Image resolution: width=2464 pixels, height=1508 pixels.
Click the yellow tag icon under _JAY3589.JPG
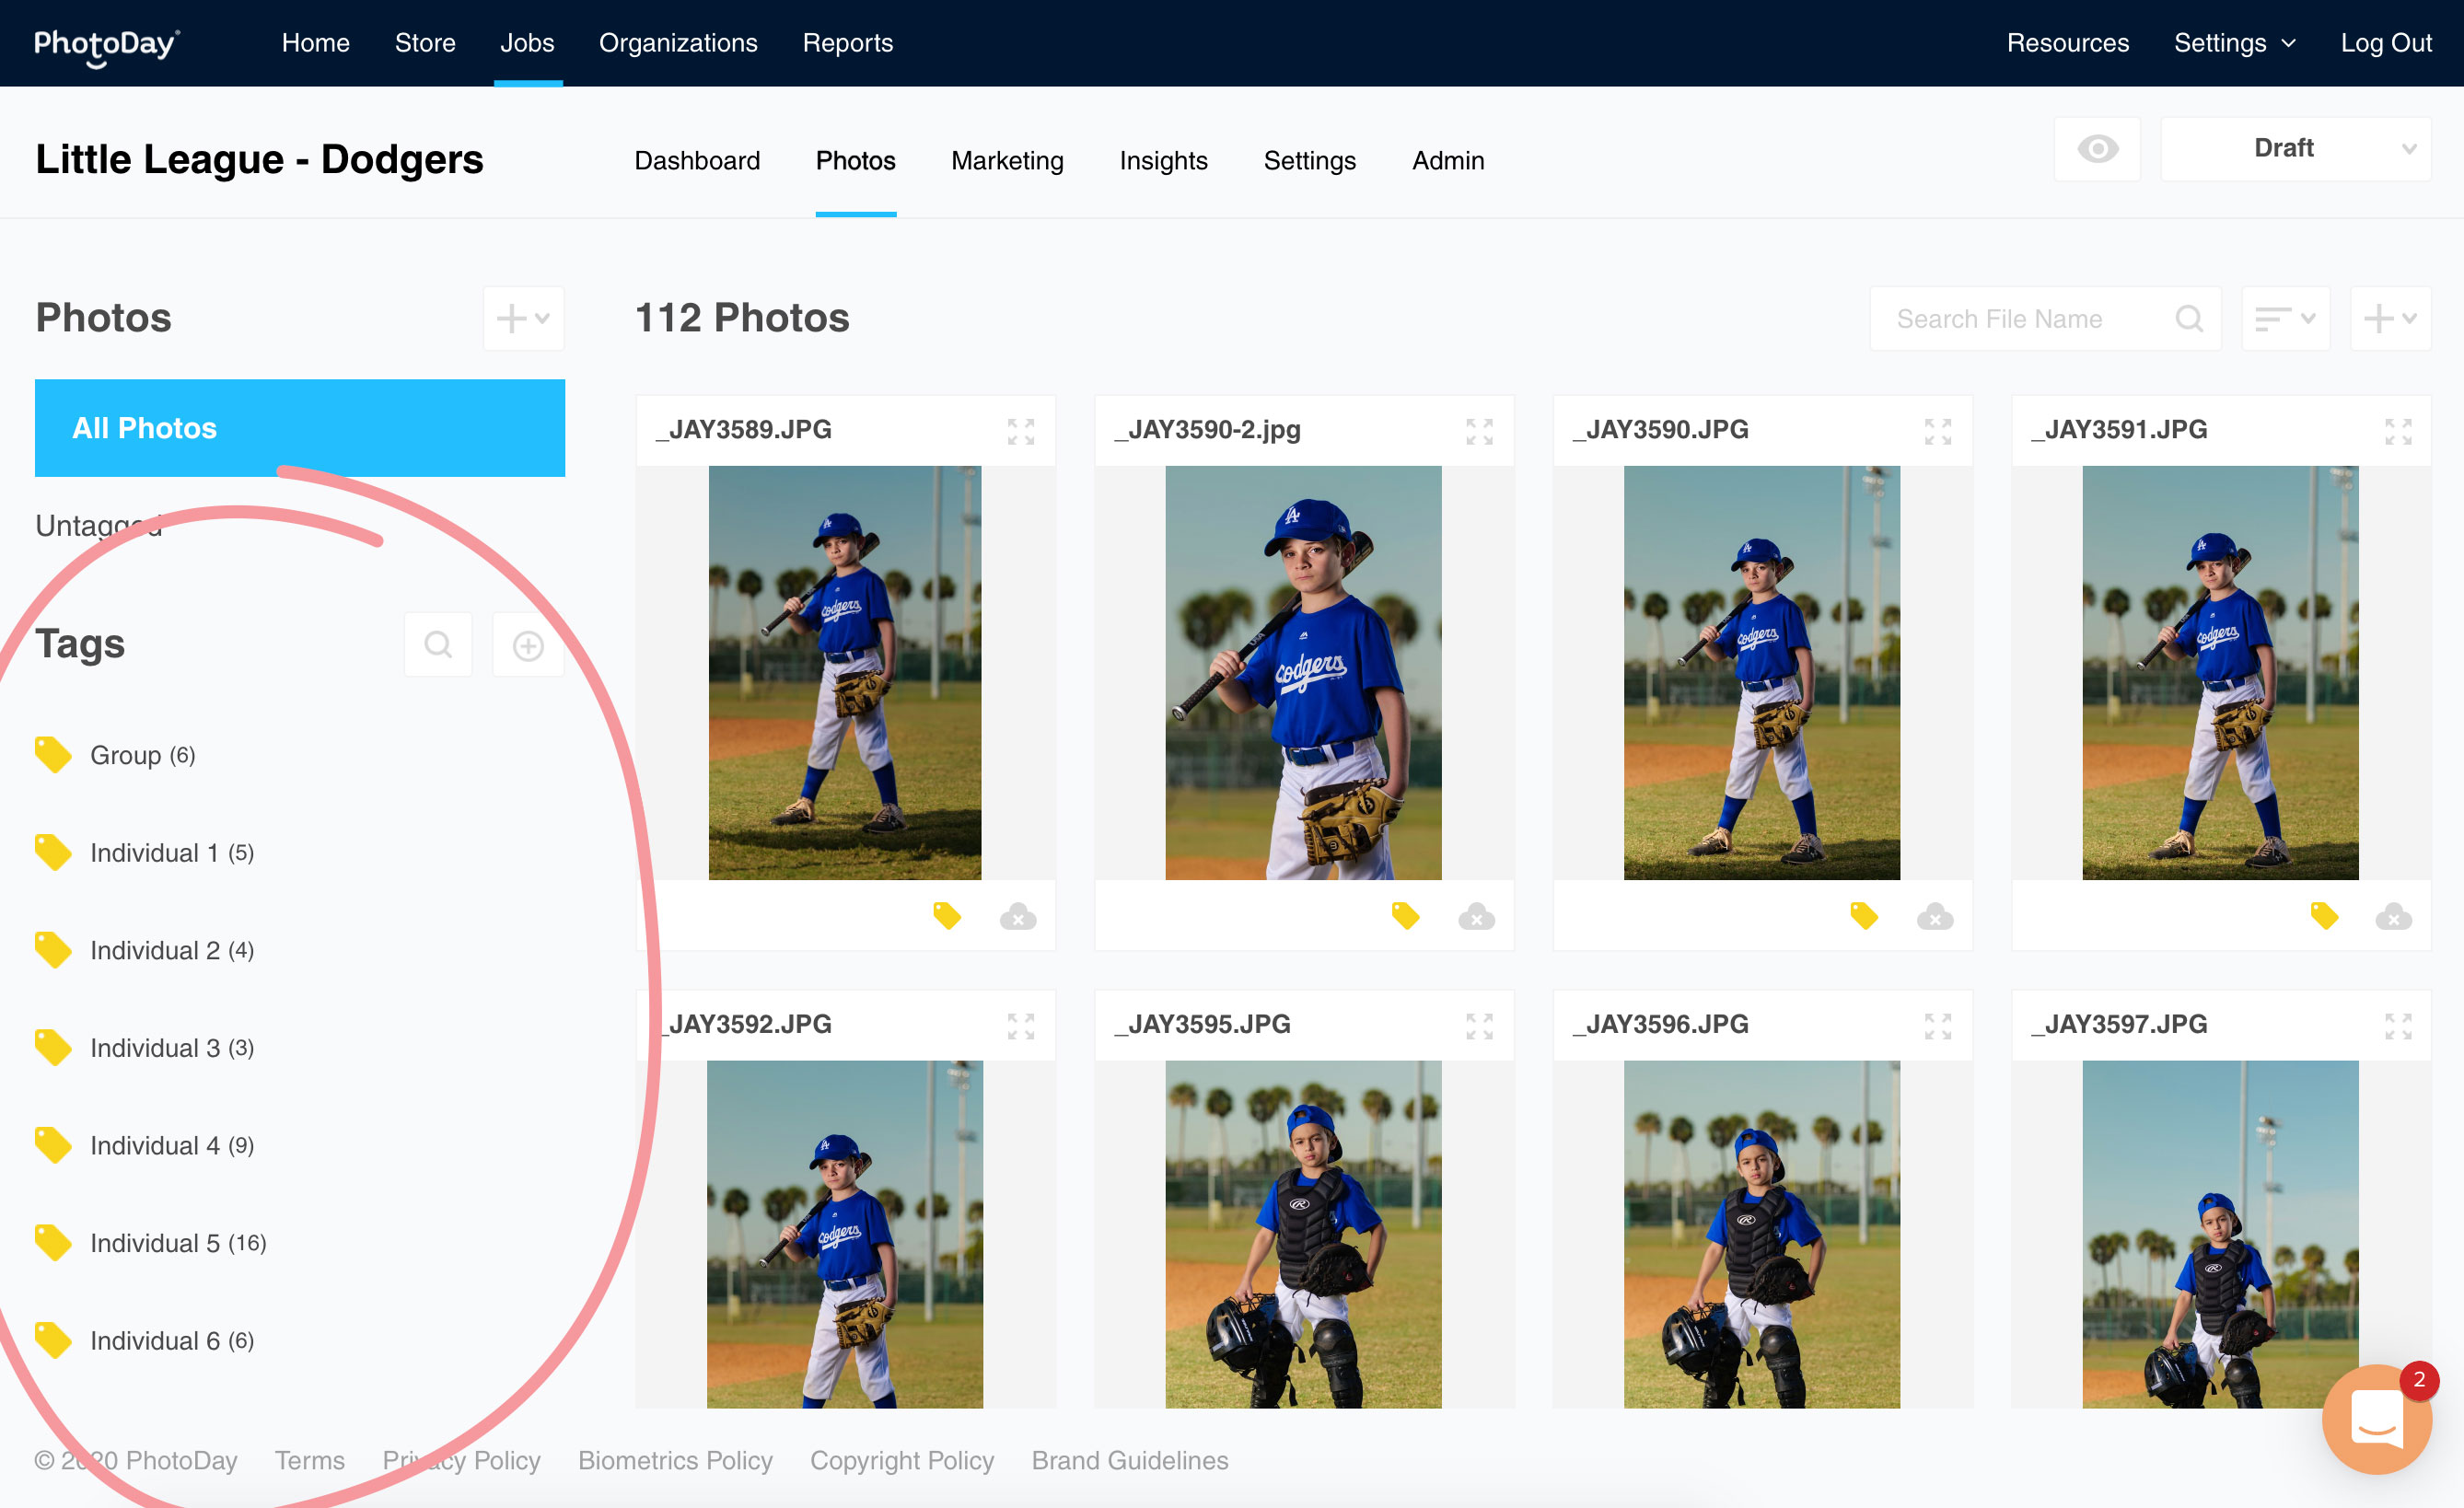click(x=946, y=915)
